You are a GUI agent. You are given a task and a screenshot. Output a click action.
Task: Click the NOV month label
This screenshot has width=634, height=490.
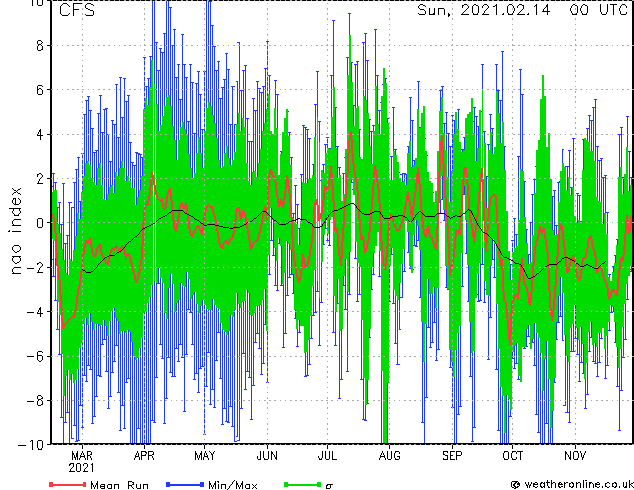point(575,456)
